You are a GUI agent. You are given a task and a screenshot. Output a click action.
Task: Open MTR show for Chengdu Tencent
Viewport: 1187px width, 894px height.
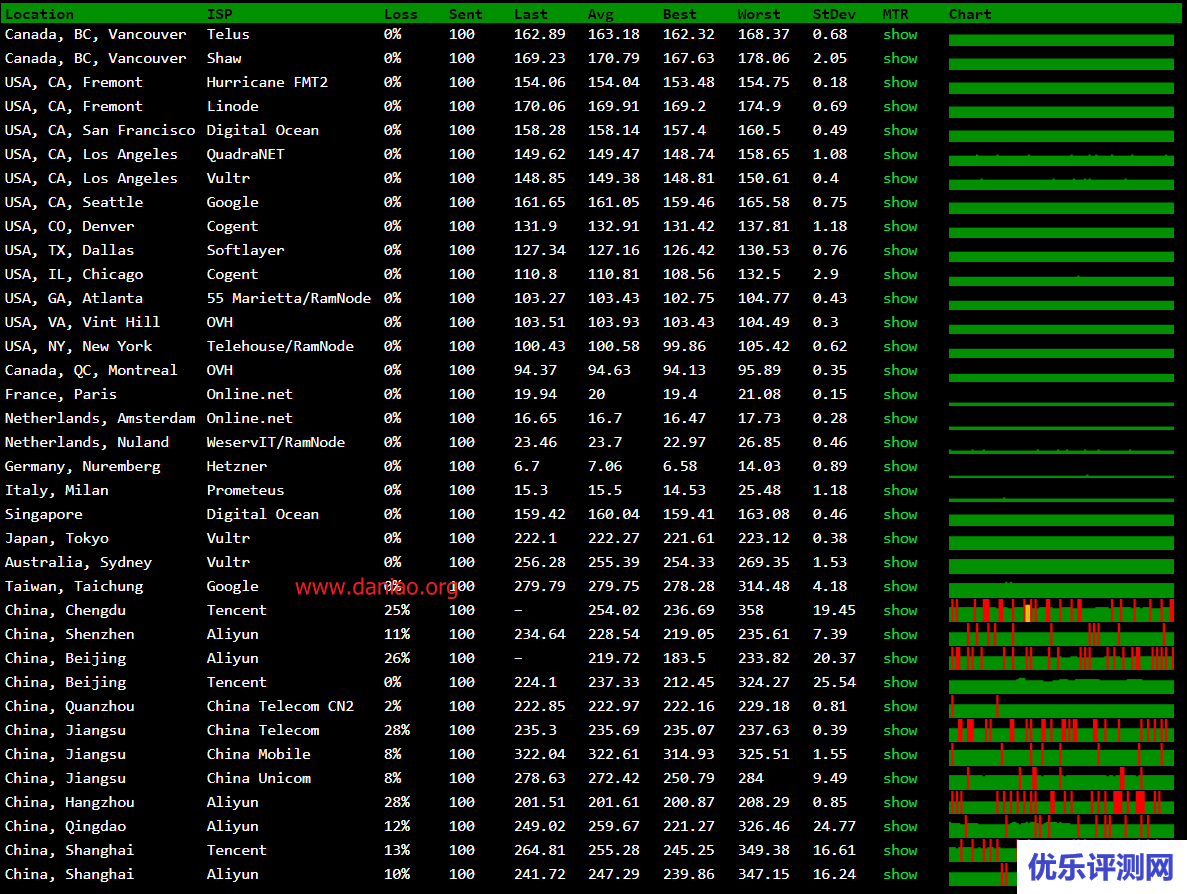click(x=900, y=610)
